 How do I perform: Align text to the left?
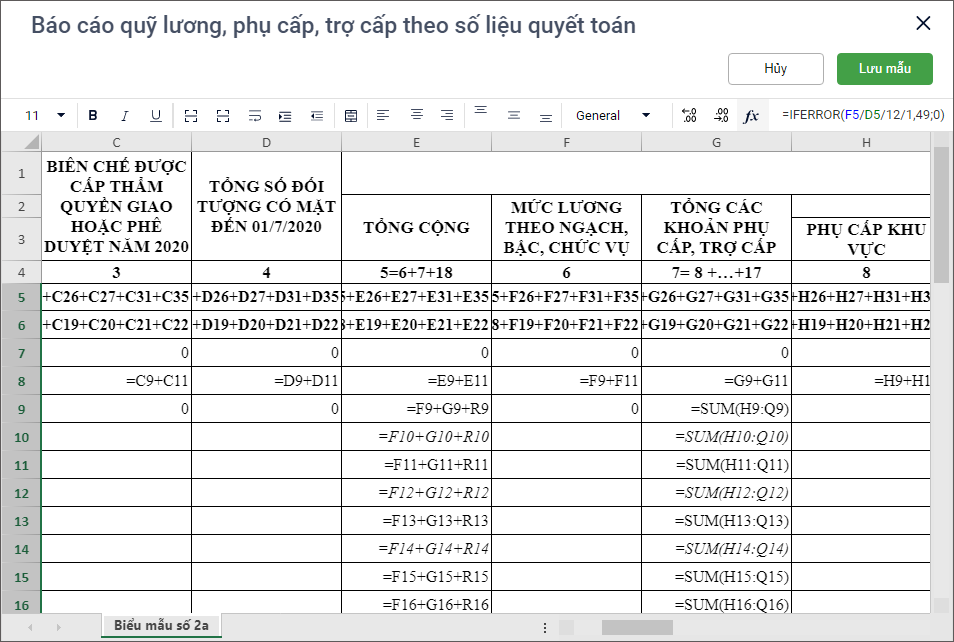pos(383,116)
